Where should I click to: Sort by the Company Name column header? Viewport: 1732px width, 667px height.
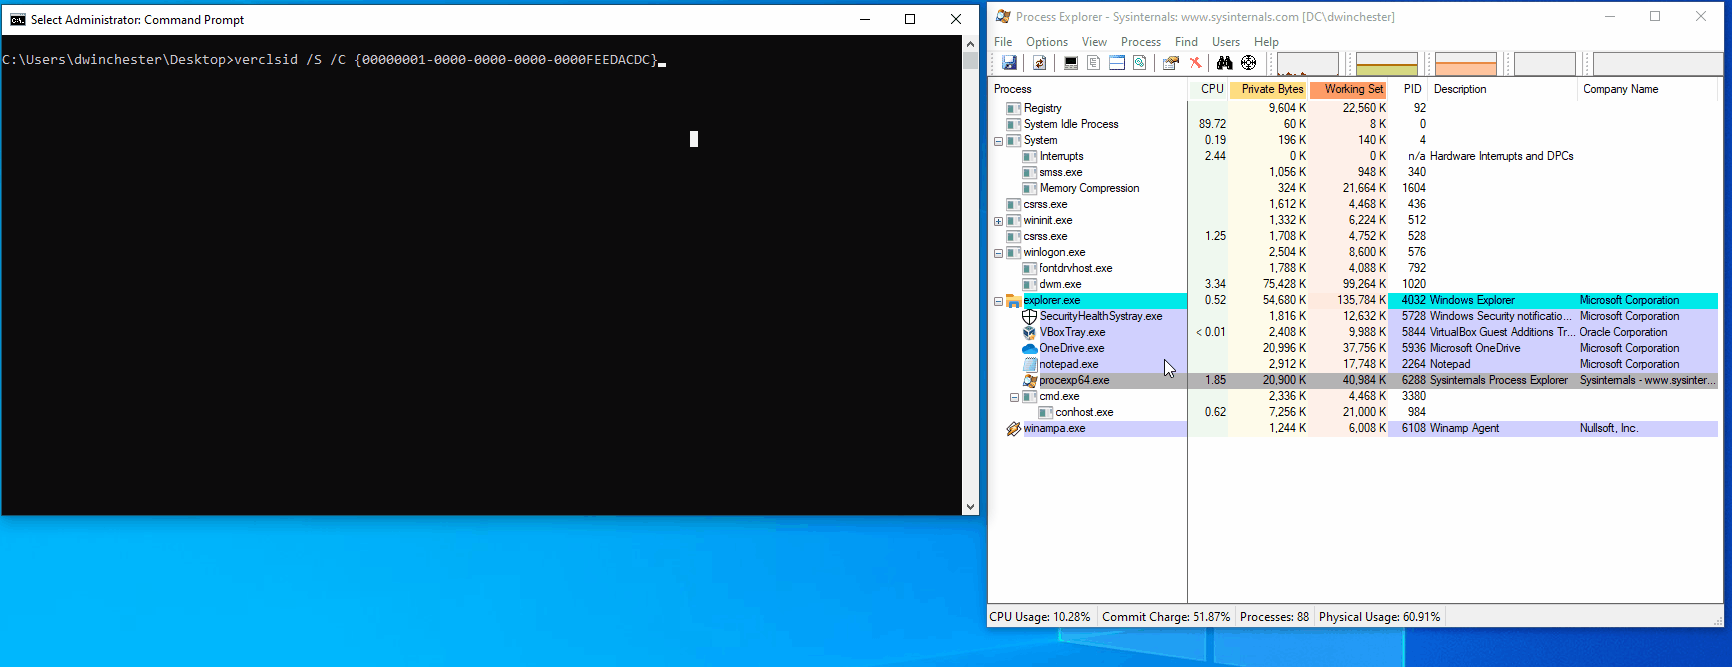pyautogui.click(x=1648, y=89)
